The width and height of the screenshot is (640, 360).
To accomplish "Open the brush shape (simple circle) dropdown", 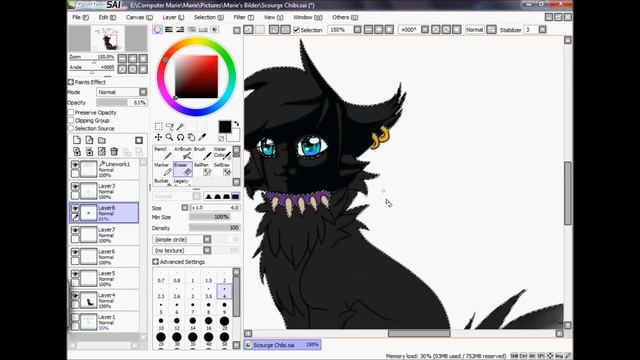I will (207, 239).
